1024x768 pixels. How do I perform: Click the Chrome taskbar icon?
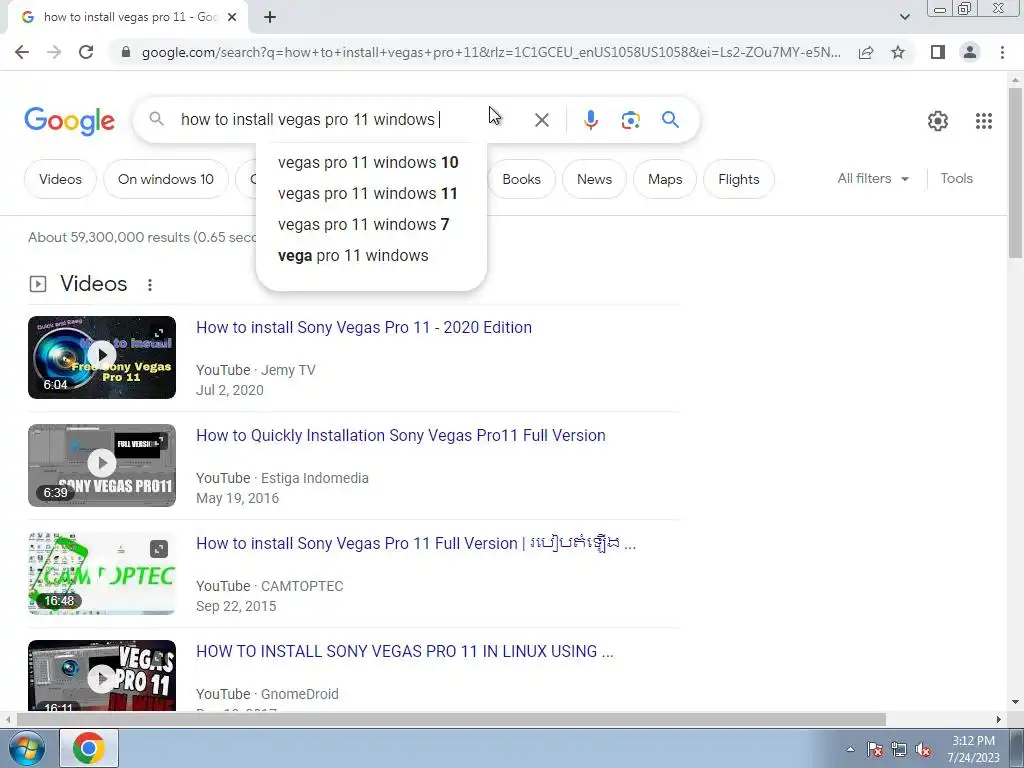pyautogui.click(x=89, y=748)
